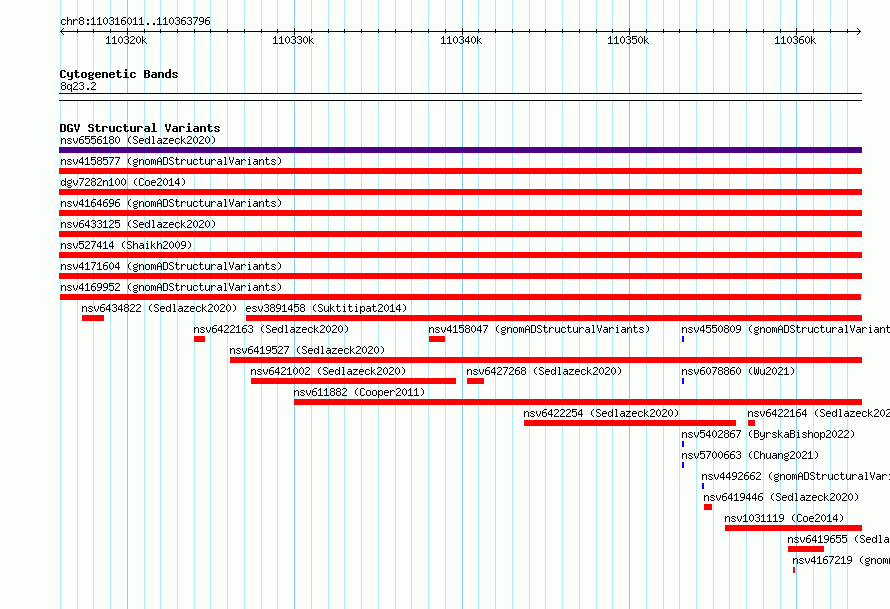Open esv3891458 (Suktitipat2014) label

point(326,308)
